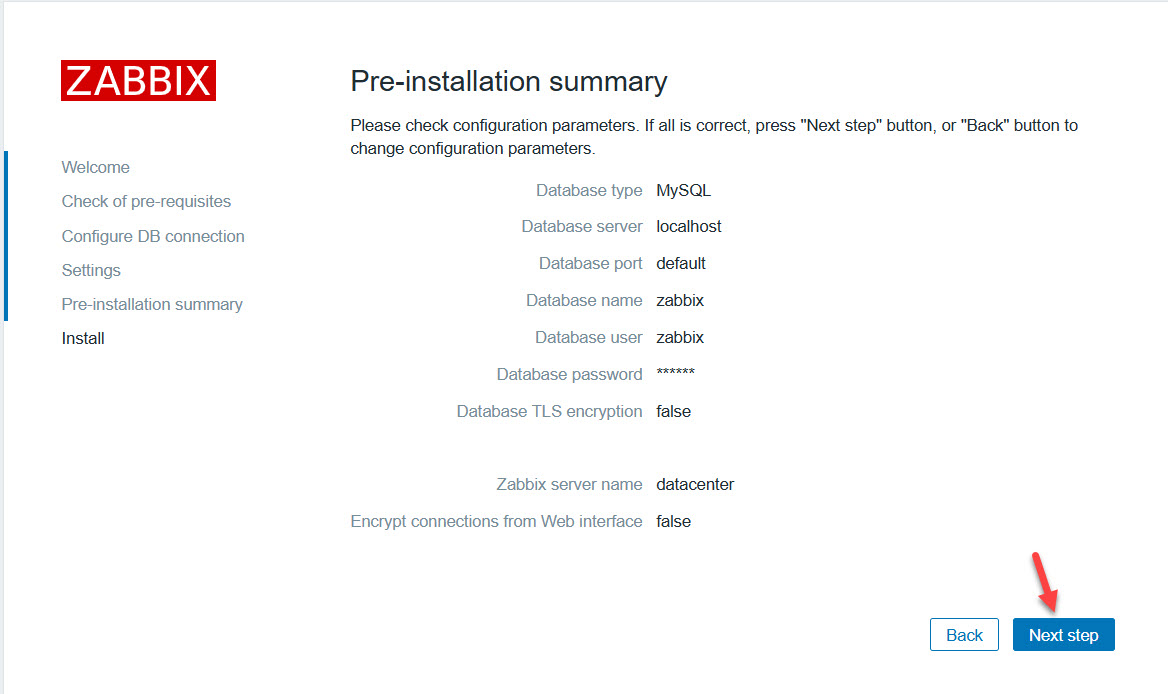Jump to the Settings step
The width and height of the screenshot is (1168, 694).
click(91, 270)
